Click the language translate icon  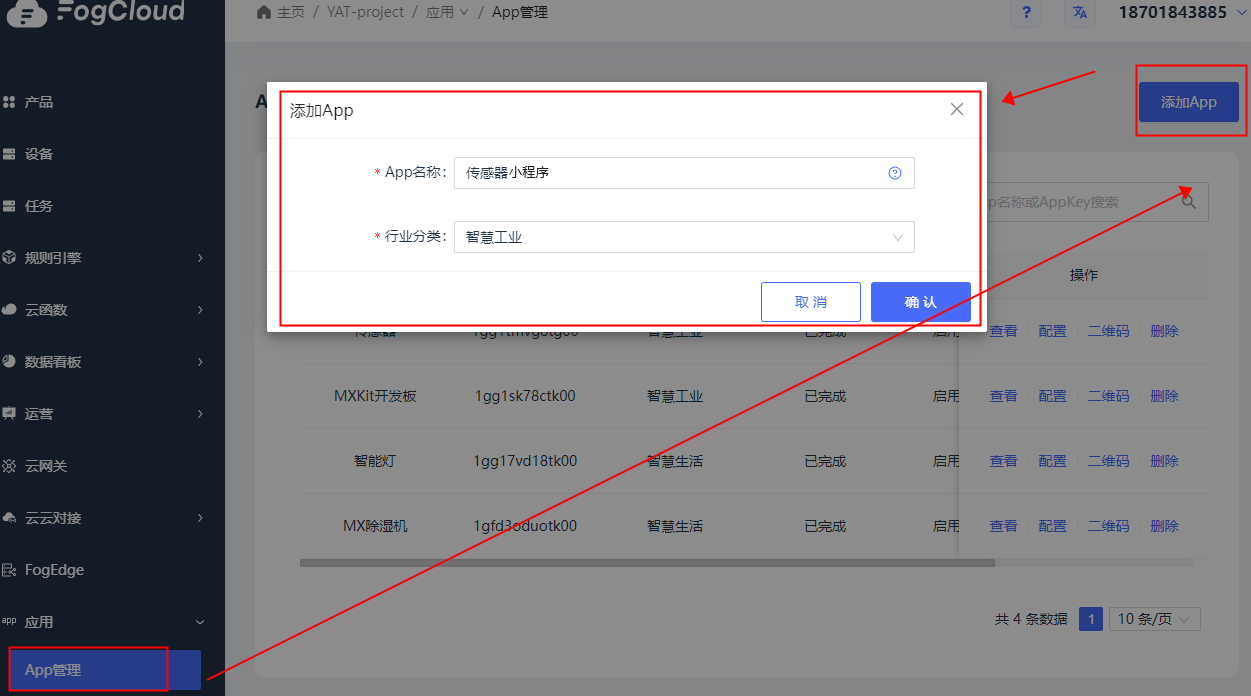(1079, 13)
